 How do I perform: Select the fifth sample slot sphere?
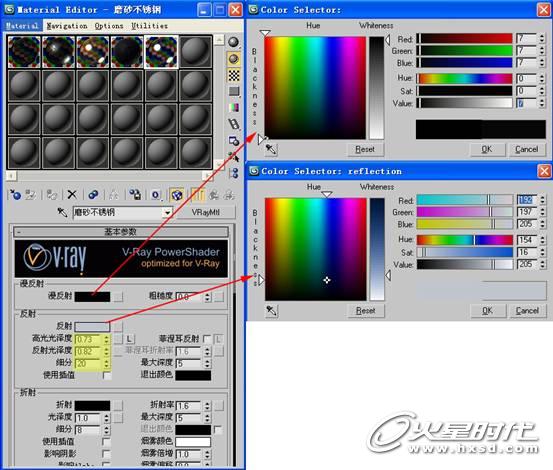coord(161,51)
